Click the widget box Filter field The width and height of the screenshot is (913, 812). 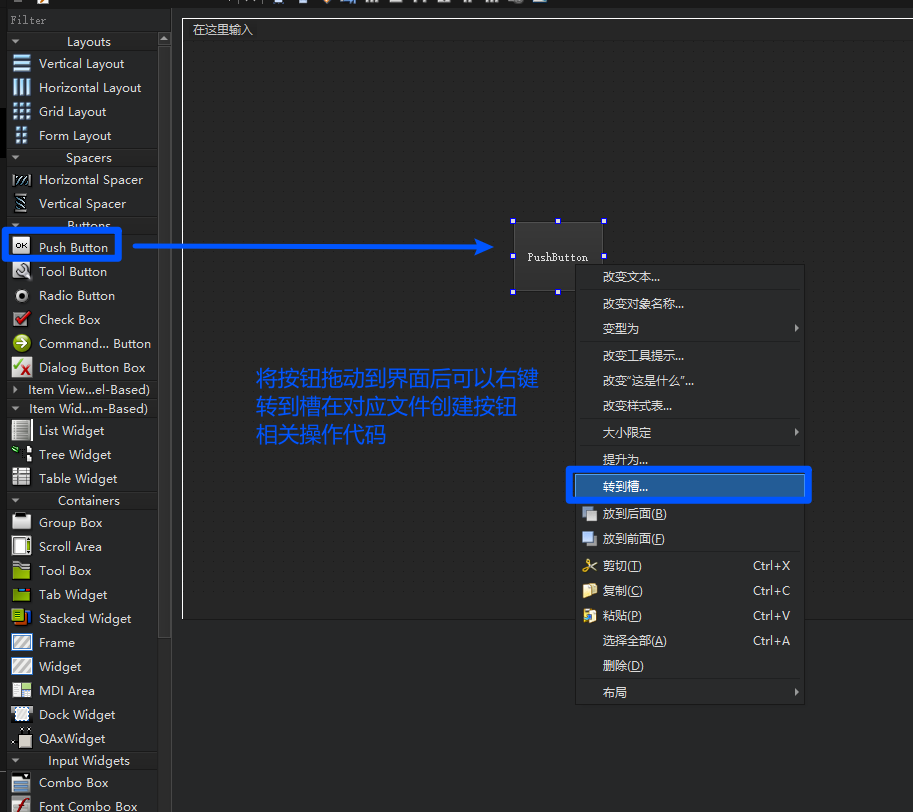tap(89, 20)
